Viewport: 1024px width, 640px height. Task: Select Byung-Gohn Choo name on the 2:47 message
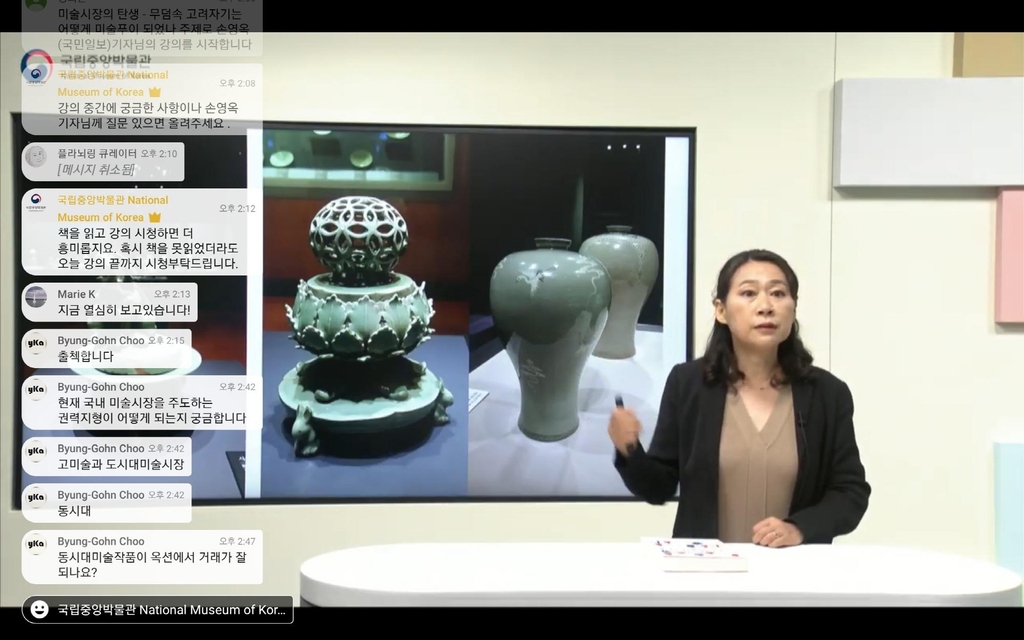tap(101, 541)
